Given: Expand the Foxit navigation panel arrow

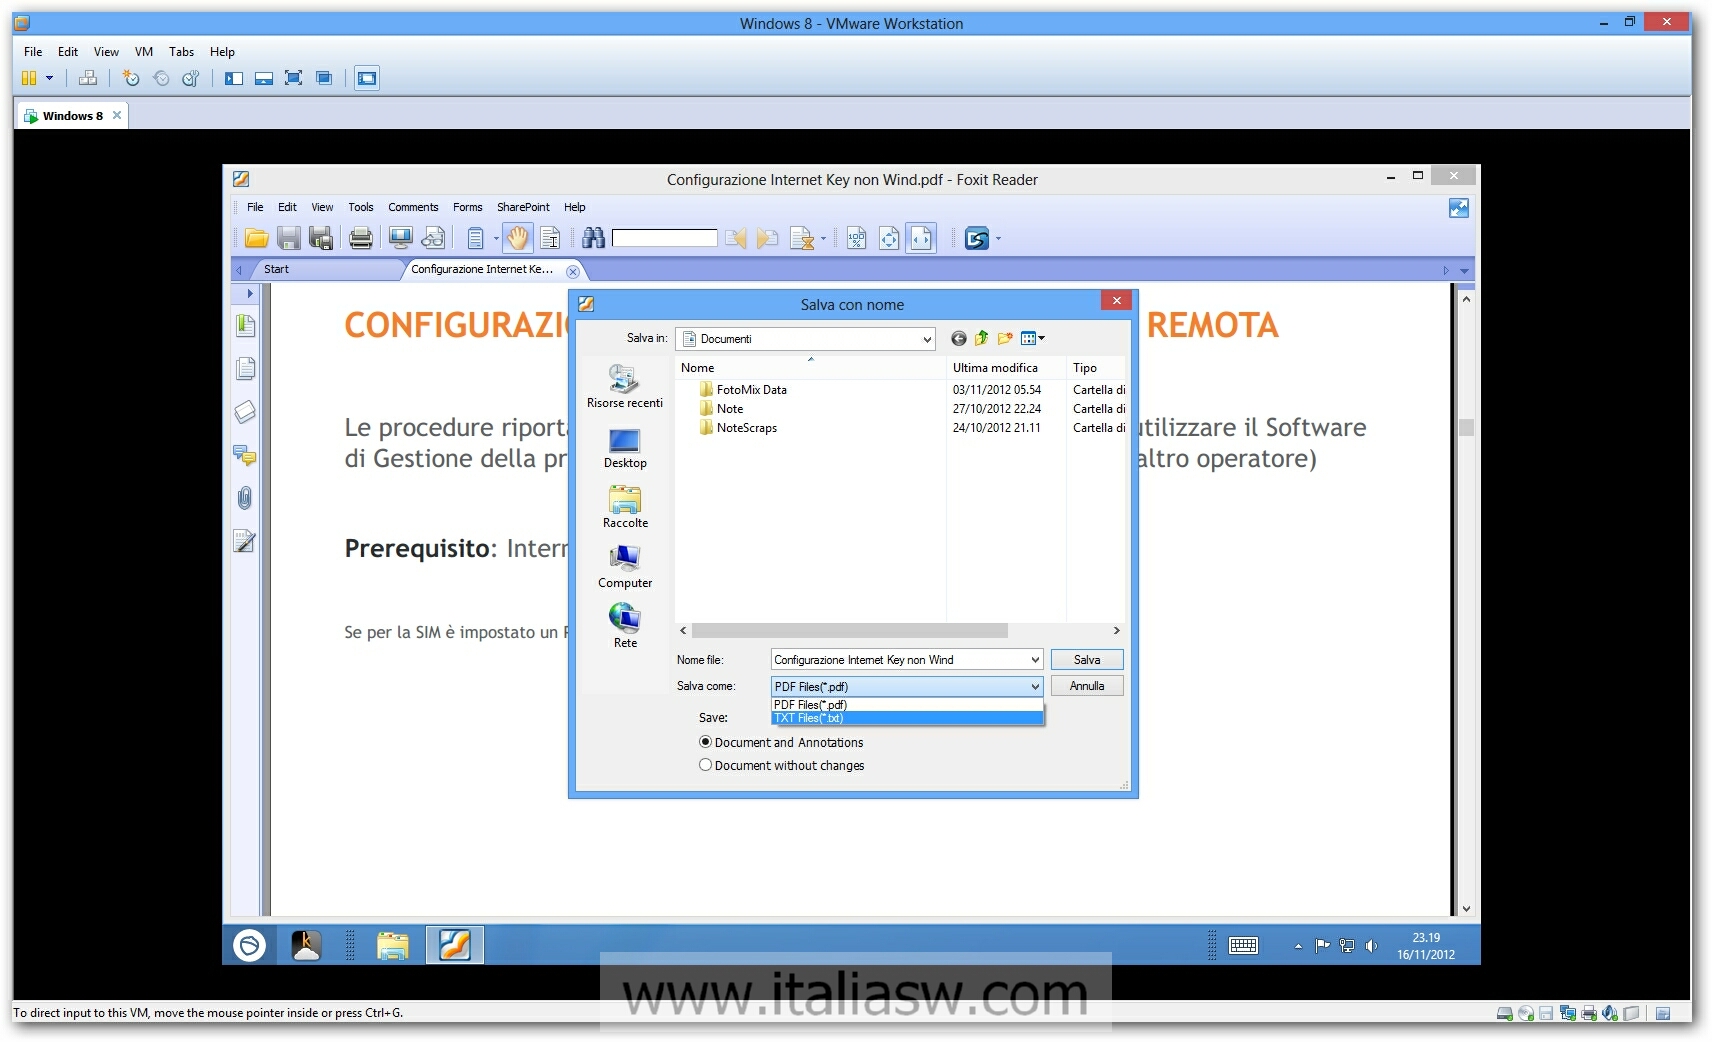Looking at the screenshot, I should [x=249, y=294].
